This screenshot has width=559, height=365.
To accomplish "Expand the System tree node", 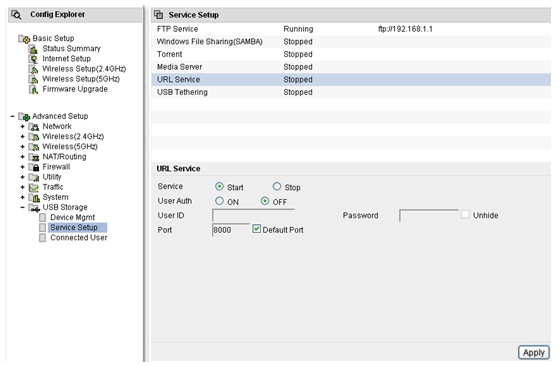I will 22,197.
